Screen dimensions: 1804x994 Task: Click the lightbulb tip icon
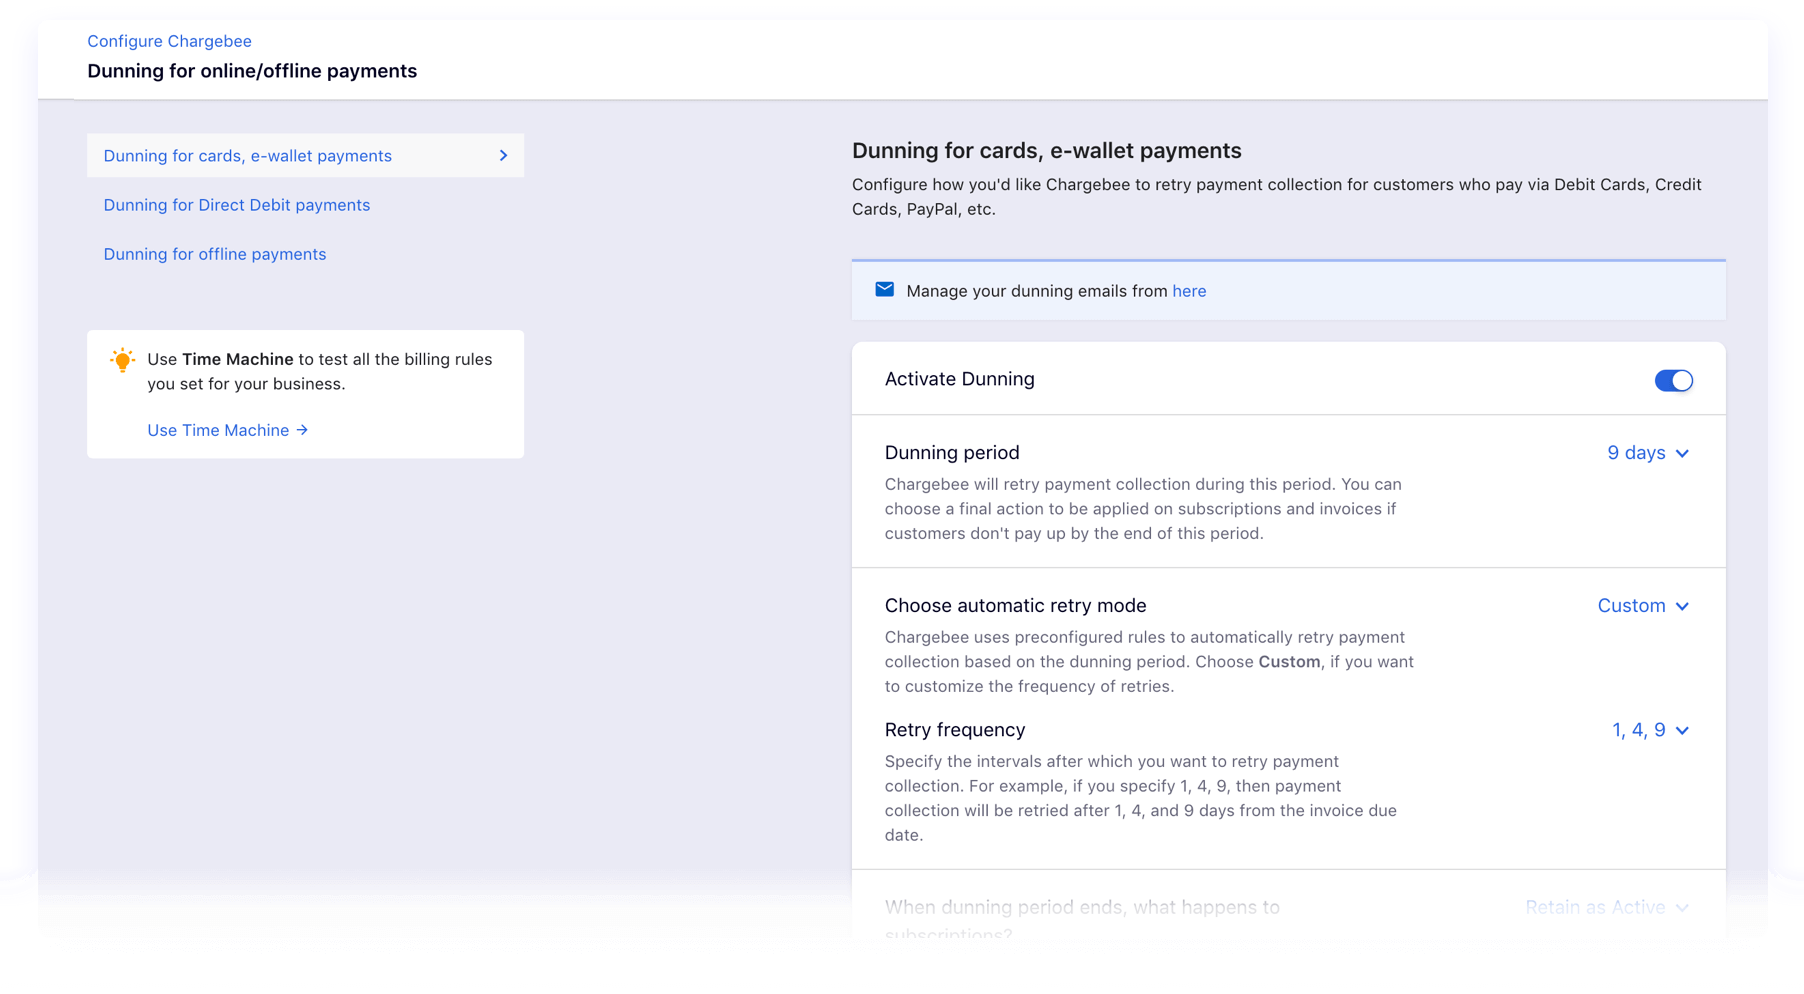tap(122, 360)
